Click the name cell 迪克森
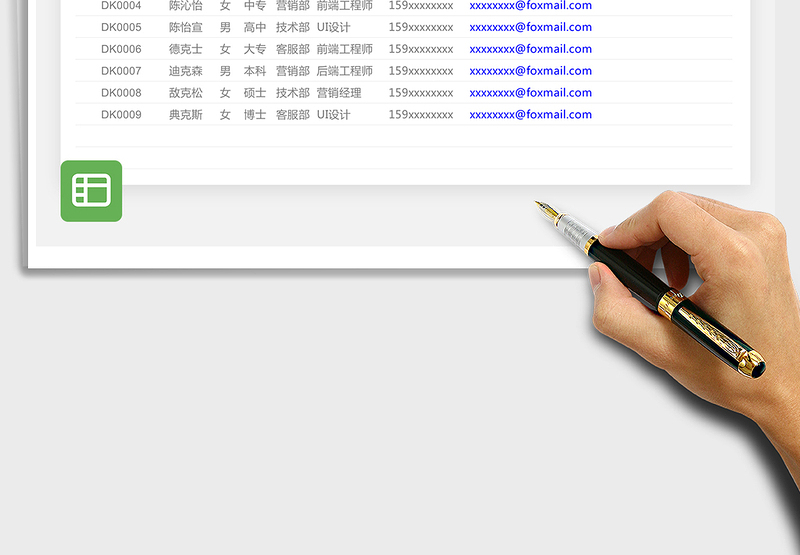The image size is (800, 555). [186, 71]
